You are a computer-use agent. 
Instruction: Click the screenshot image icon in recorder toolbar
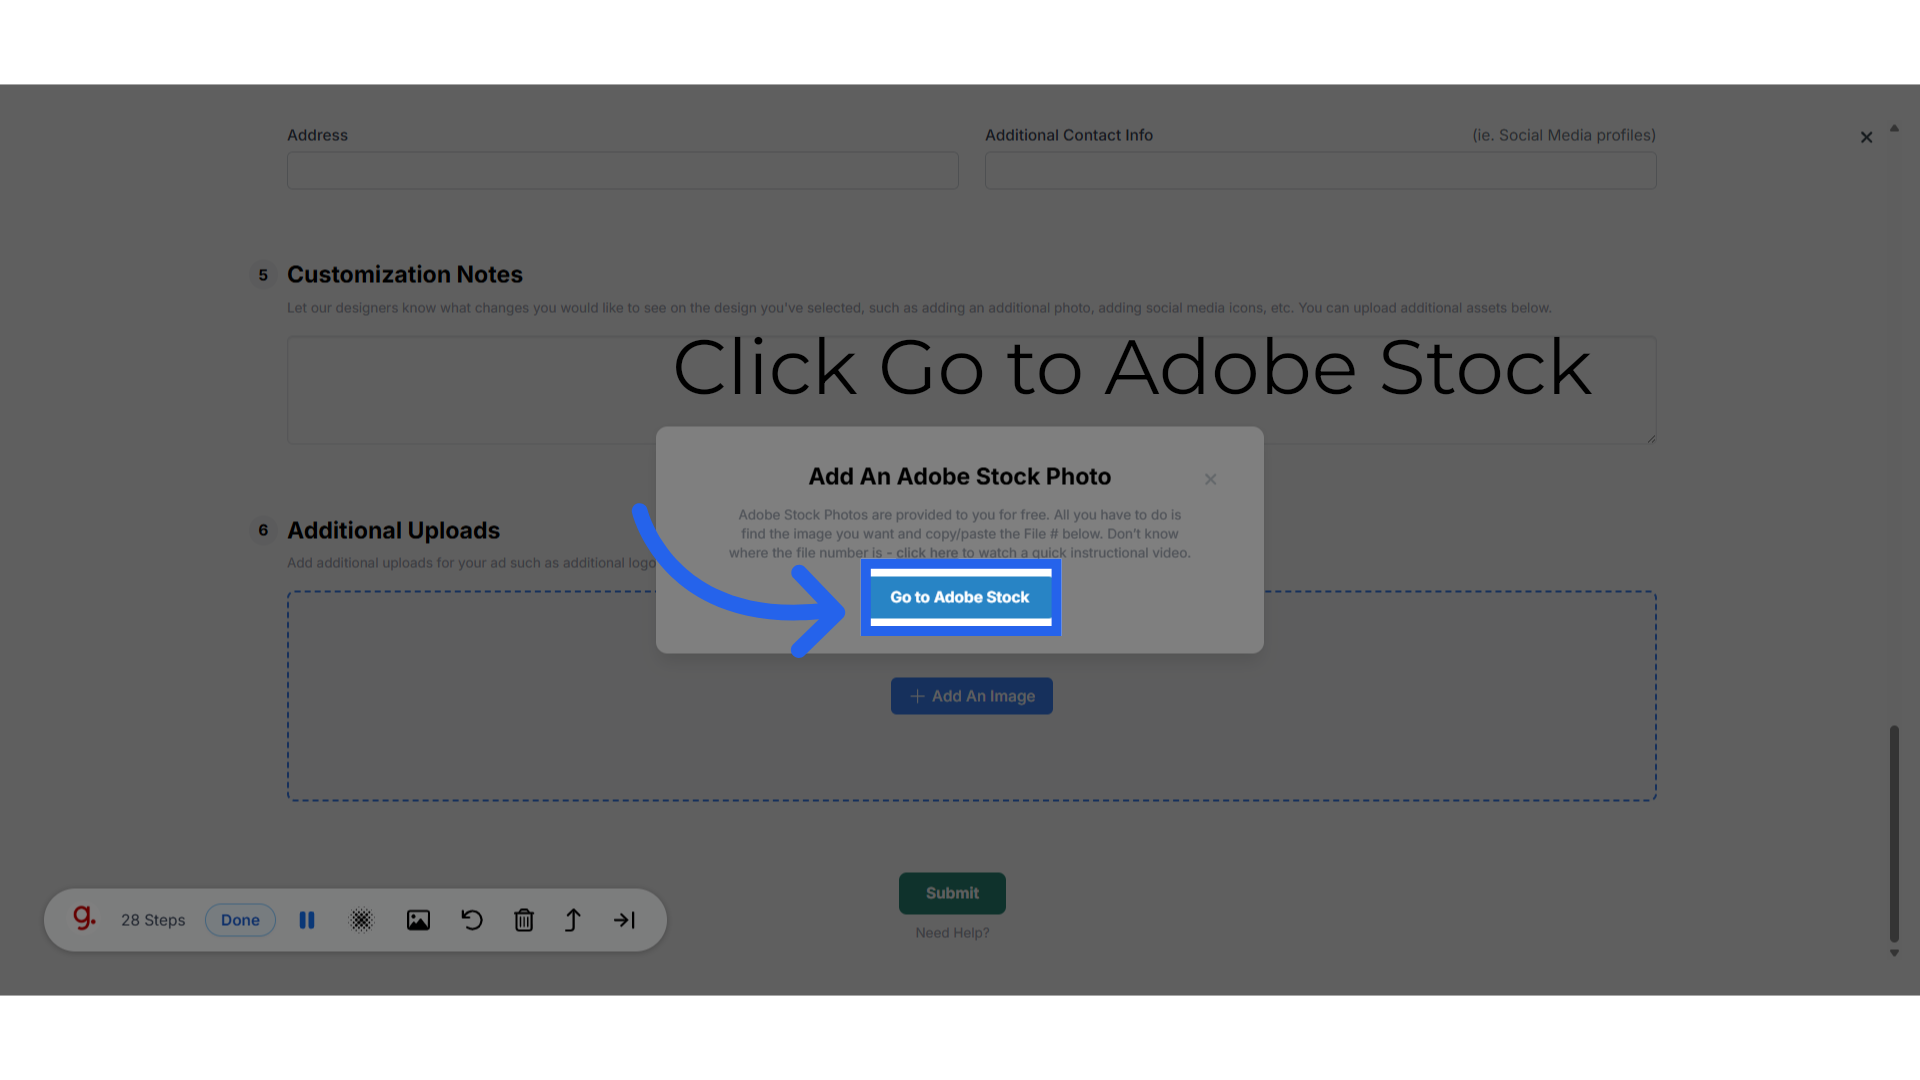[418, 920]
